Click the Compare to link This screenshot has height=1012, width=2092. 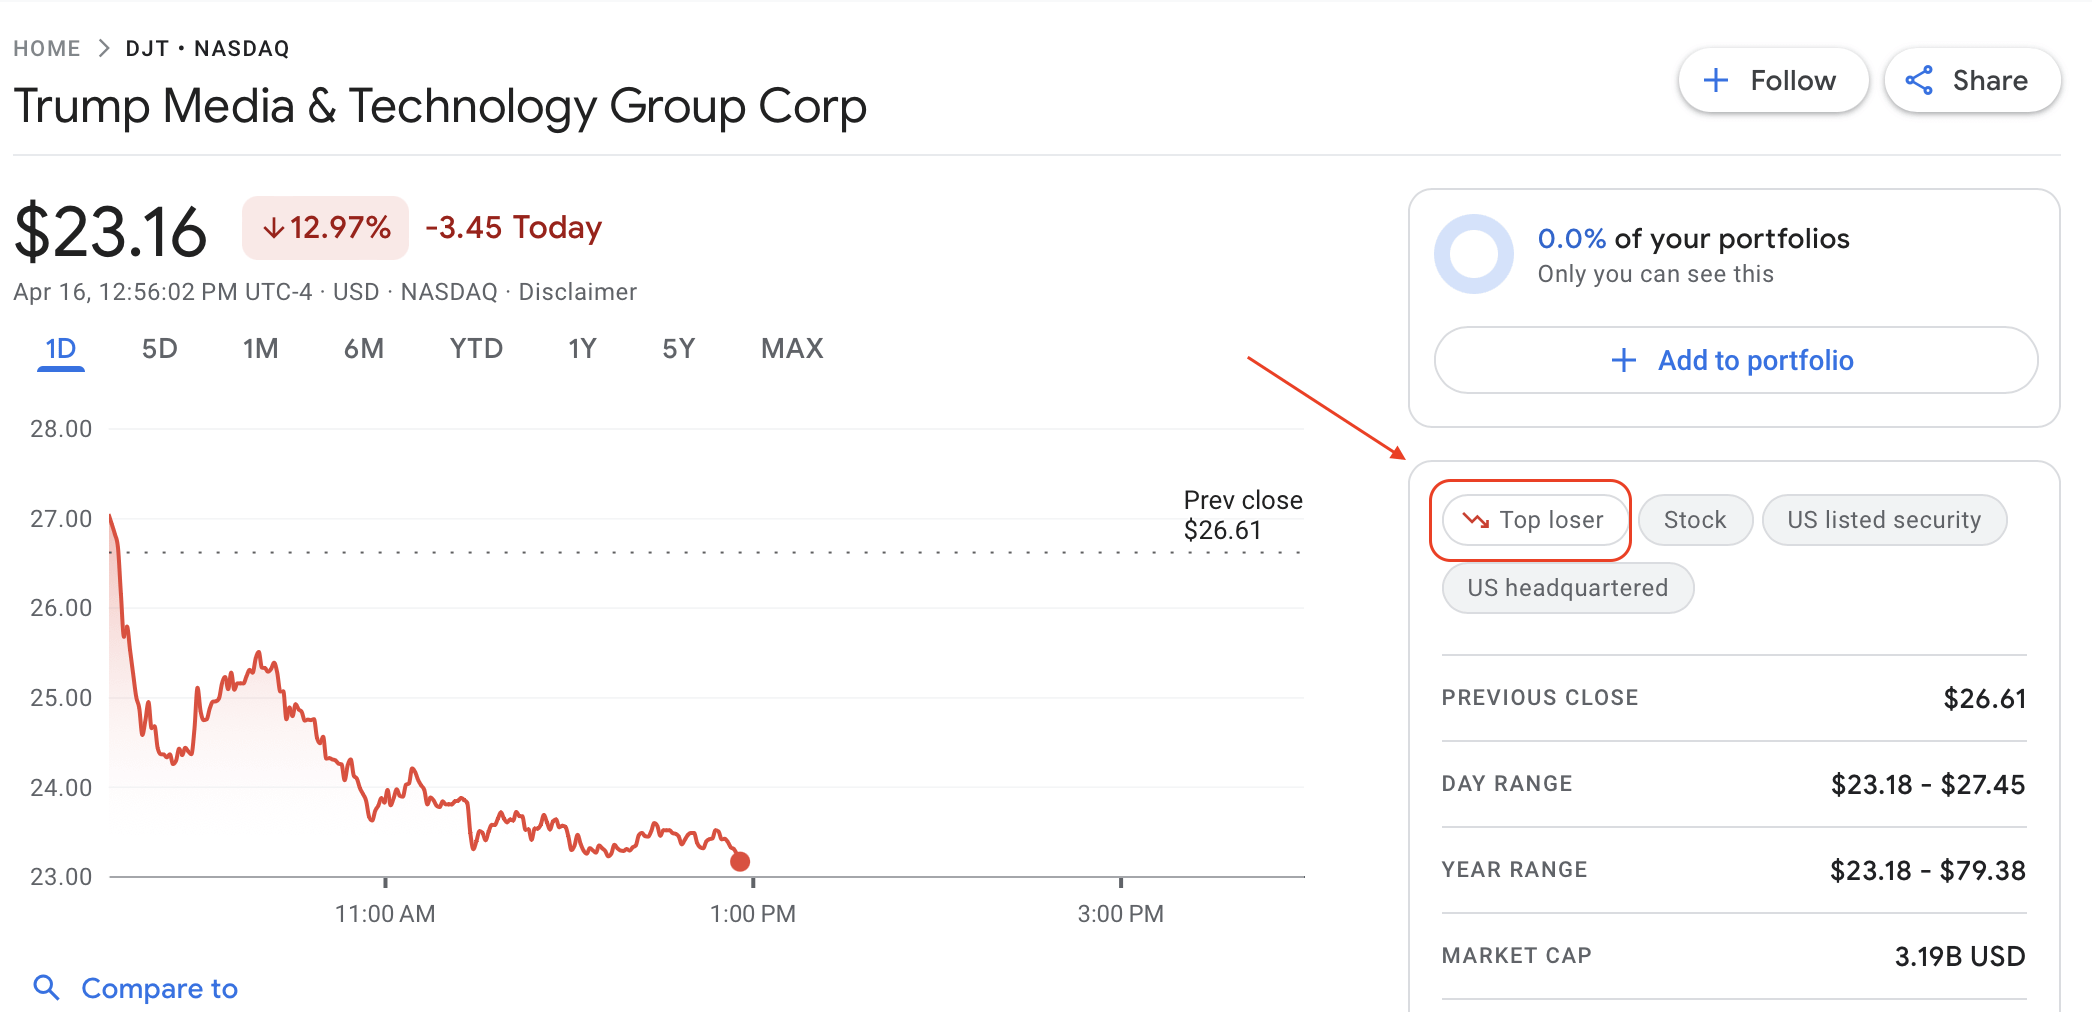[160, 988]
